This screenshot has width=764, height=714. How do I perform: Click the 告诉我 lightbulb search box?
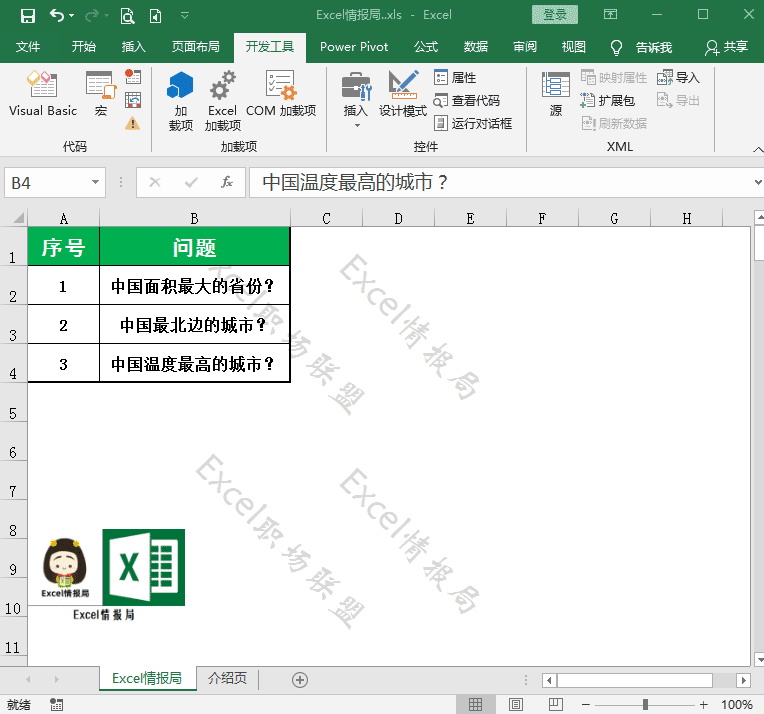point(641,47)
